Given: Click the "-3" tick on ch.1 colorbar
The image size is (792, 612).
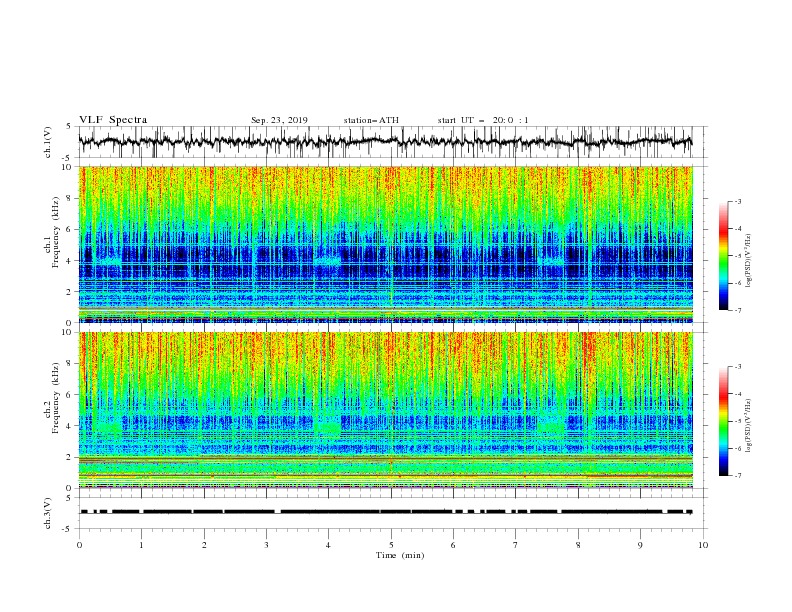Looking at the screenshot, I should pos(738,201).
